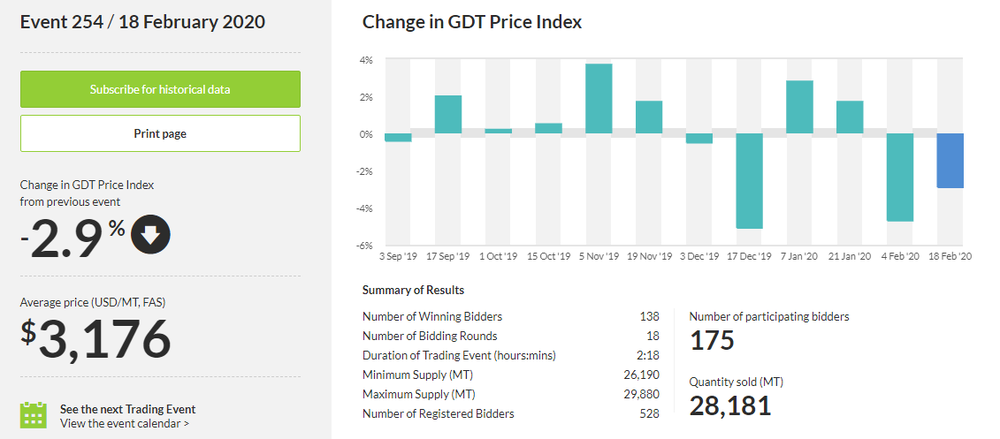Select the 17 Dec '19 negative bar
Viewport: 1000px width, 439px height.
749,181
